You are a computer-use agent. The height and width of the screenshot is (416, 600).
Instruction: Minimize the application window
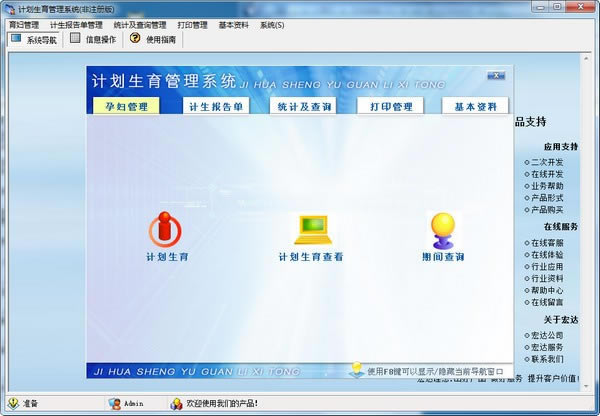click(x=540, y=7)
